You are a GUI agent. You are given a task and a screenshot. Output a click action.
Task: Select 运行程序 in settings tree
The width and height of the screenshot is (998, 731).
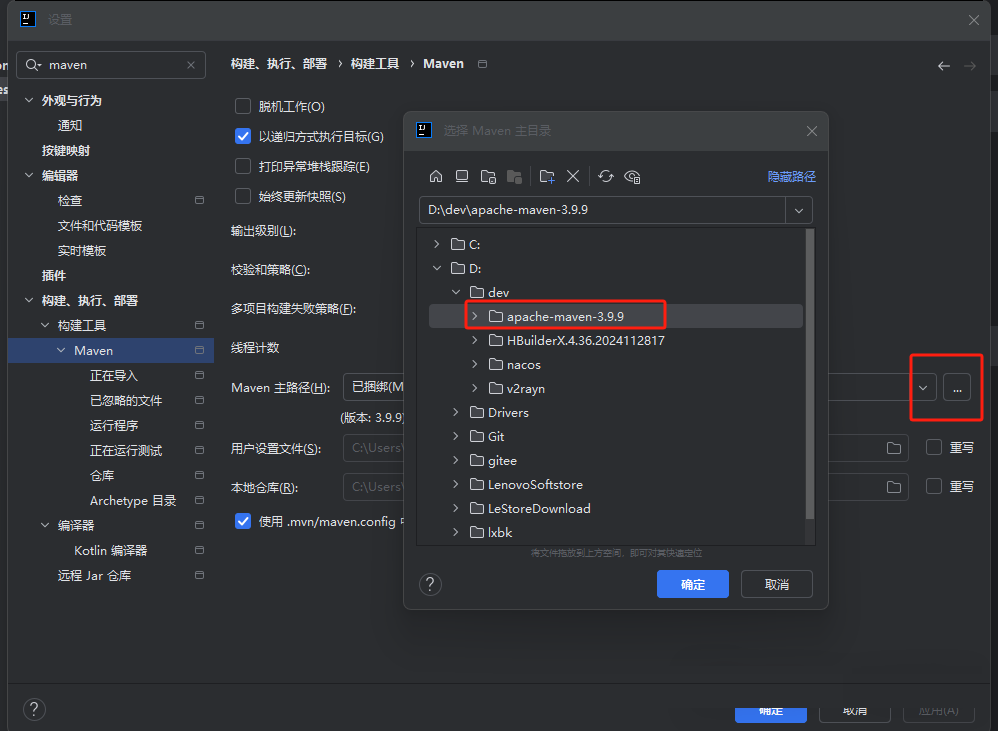point(113,425)
